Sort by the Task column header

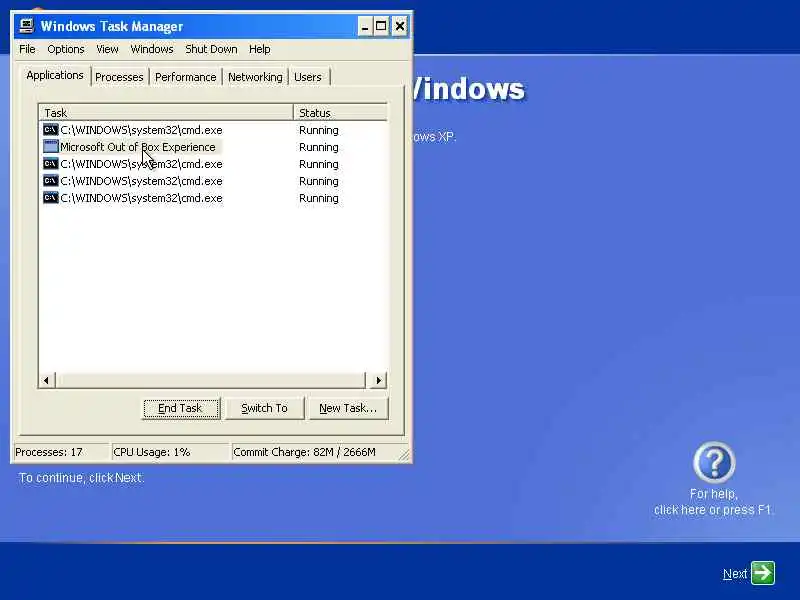(166, 112)
